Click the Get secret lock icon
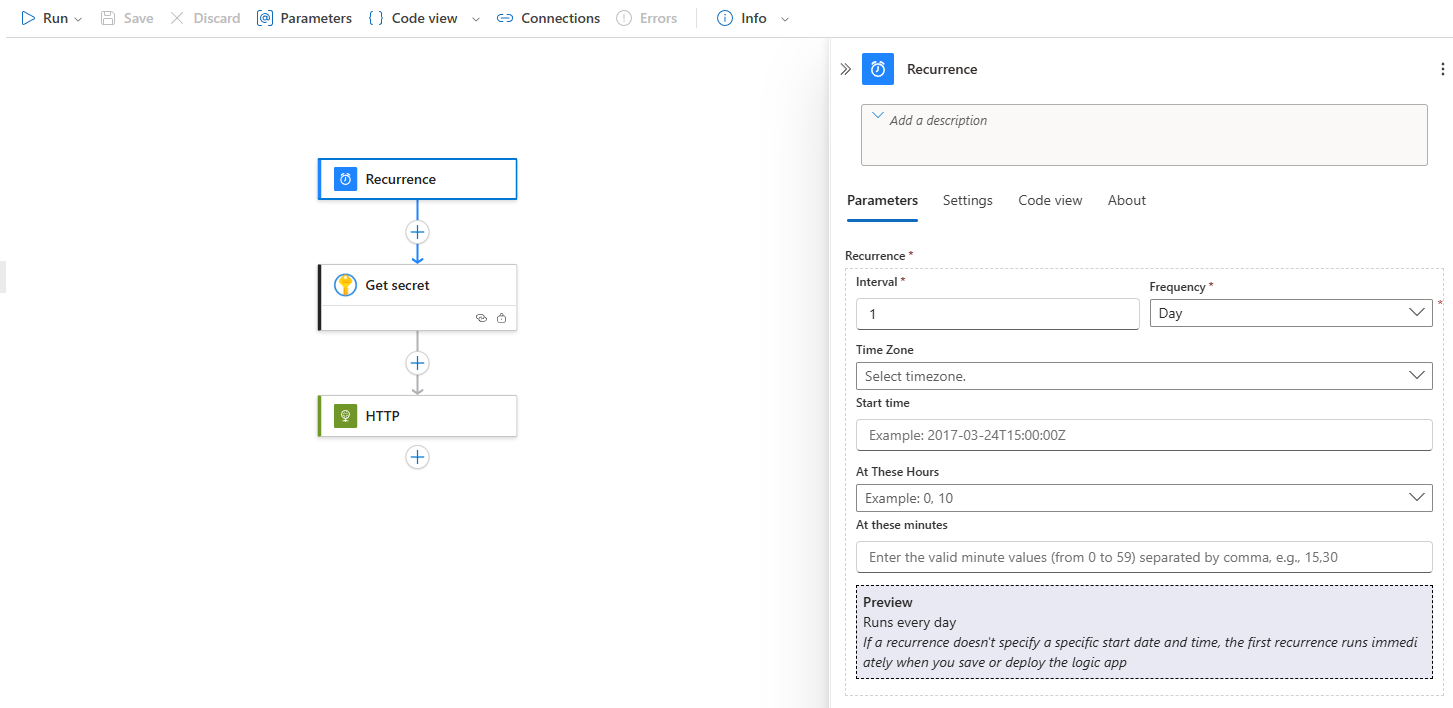 [x=501, y=318]
